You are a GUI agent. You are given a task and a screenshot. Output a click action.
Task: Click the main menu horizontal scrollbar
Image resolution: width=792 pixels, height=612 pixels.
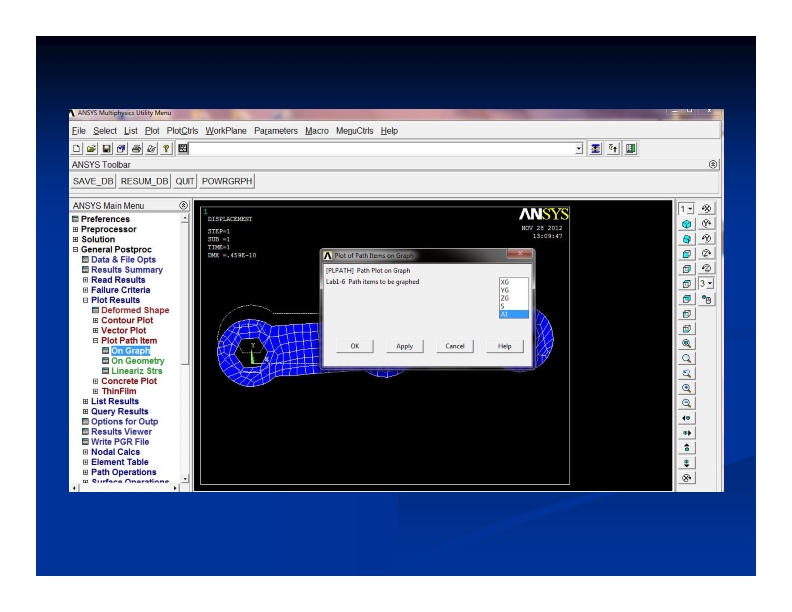[x=125, y=488]
